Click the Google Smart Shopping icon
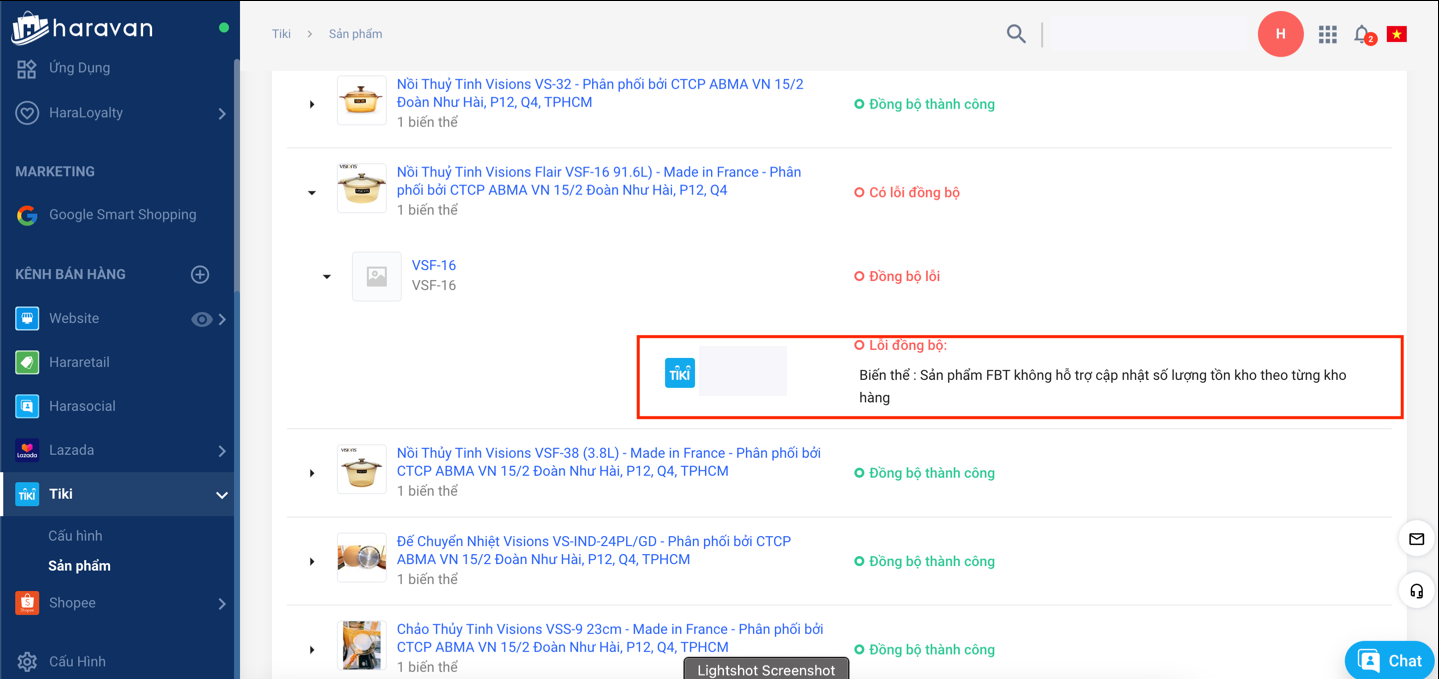This screenshot has width=1439, height=679. coord(27,215)
